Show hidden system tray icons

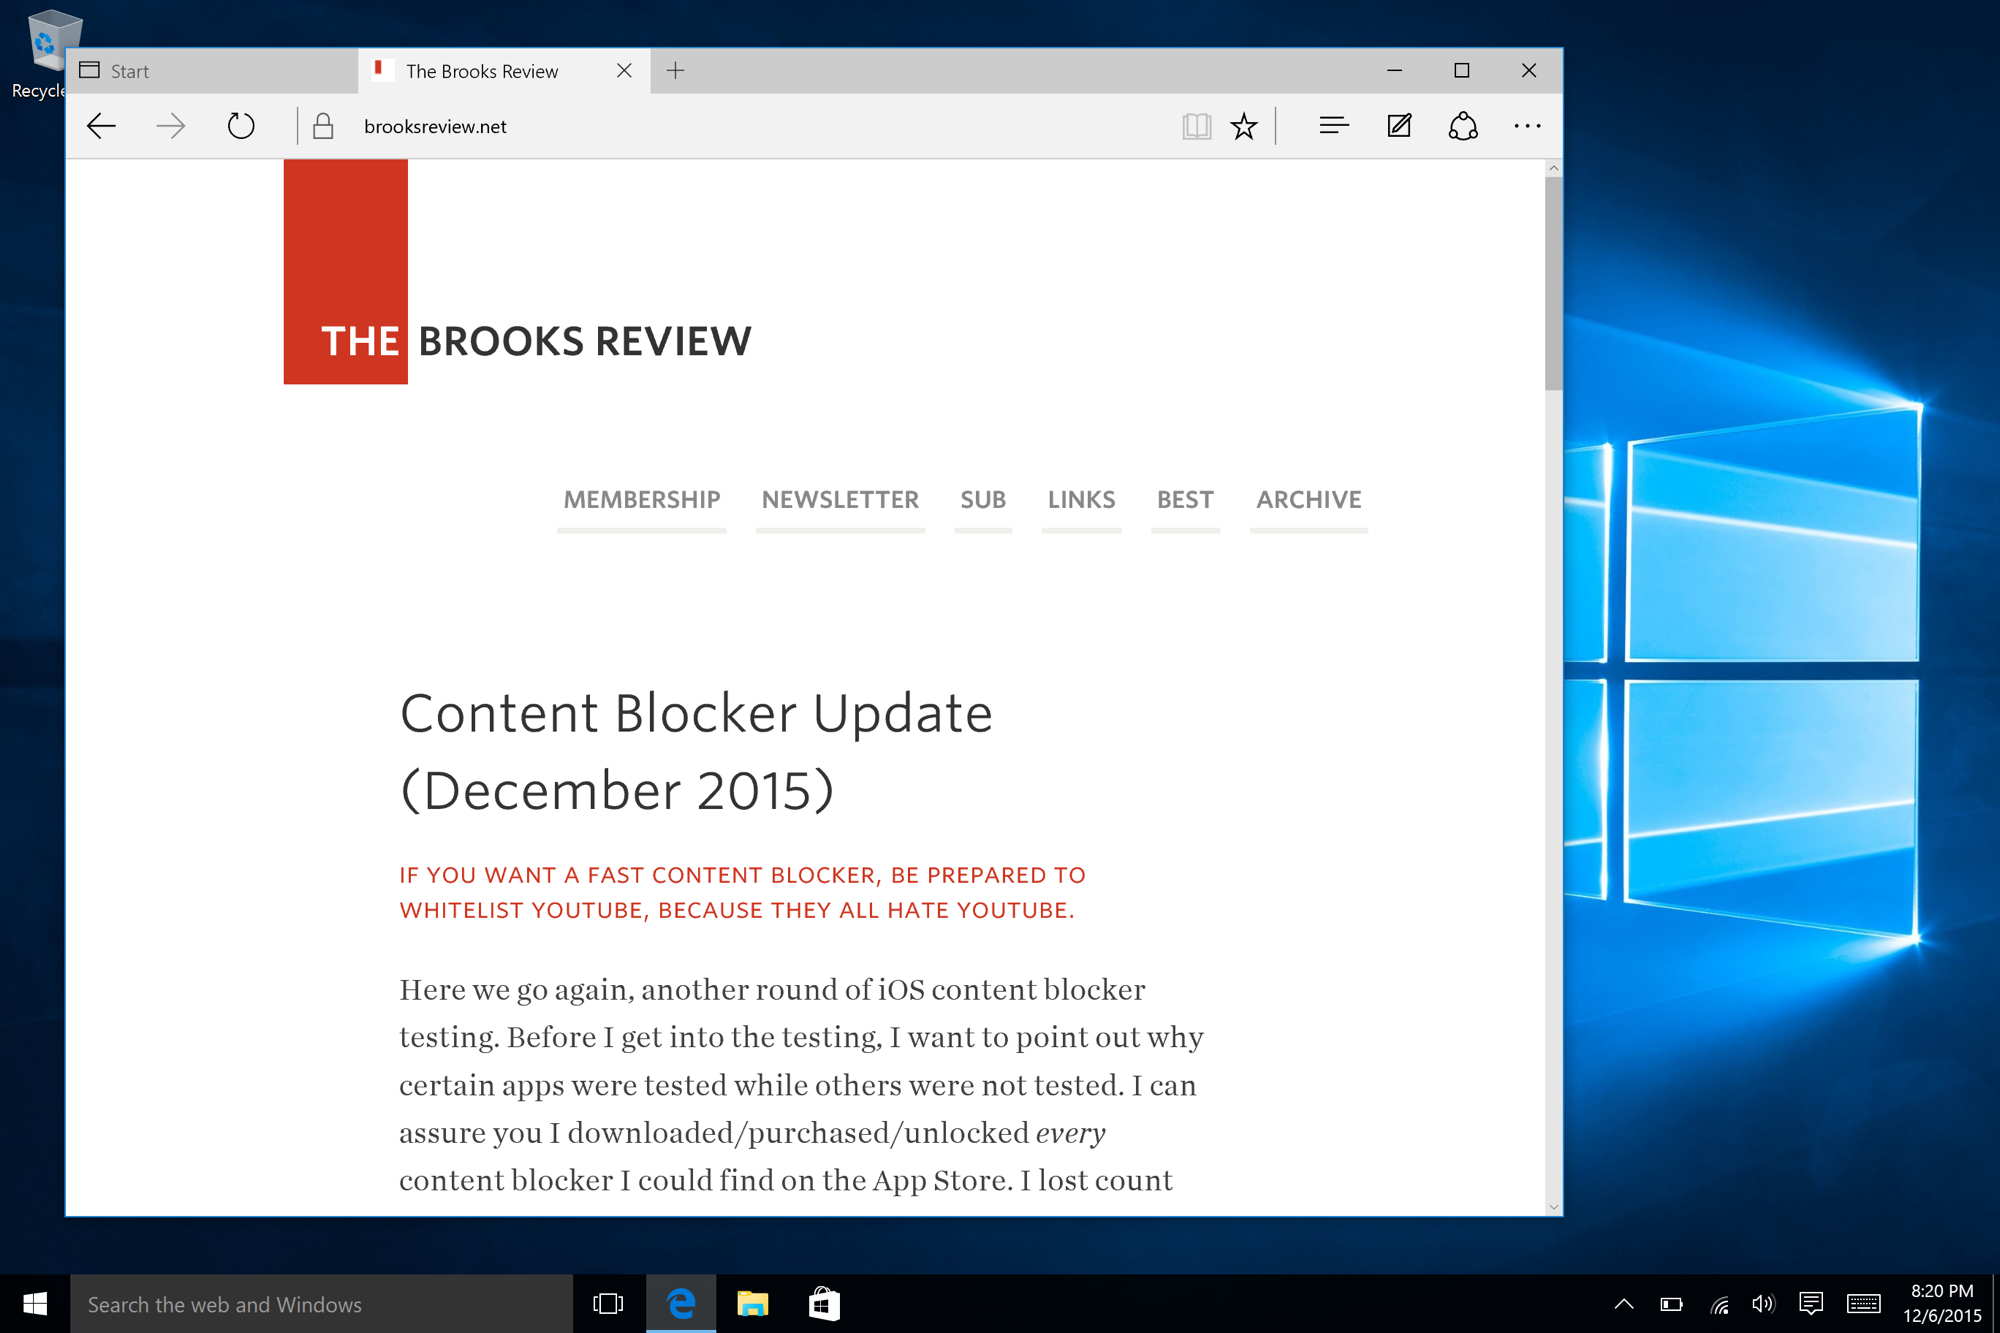click(x=1624, y=1304)
